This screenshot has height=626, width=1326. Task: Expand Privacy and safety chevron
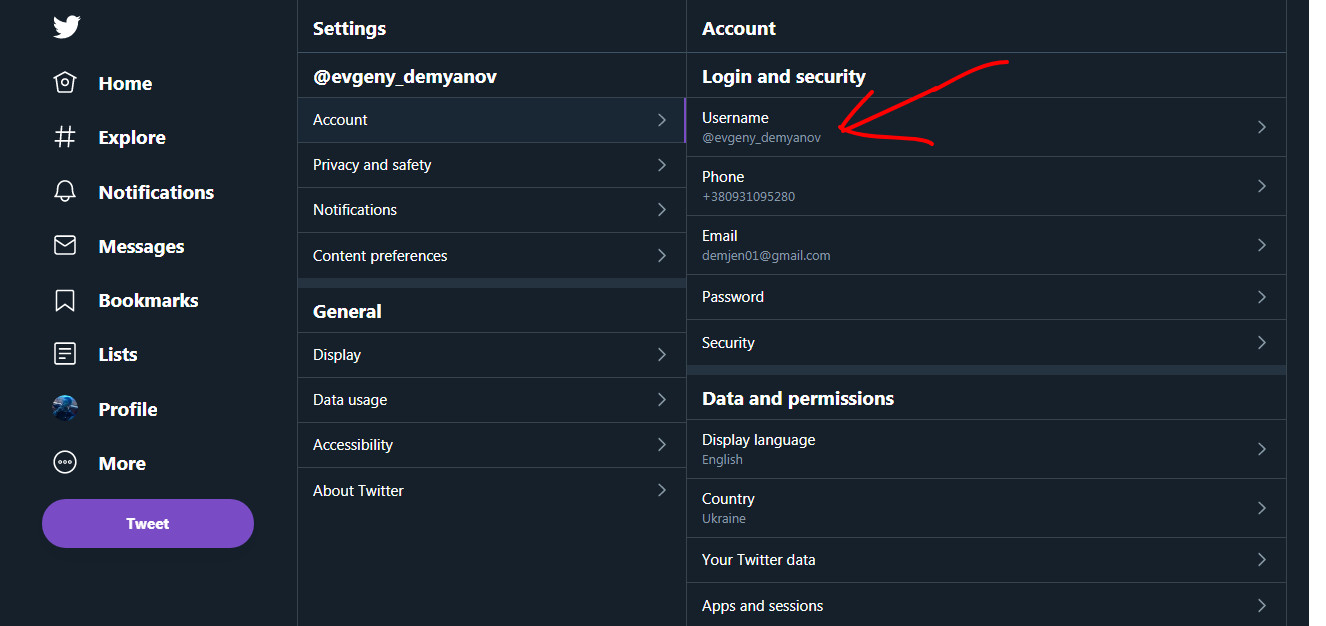(x=661, y=165)
